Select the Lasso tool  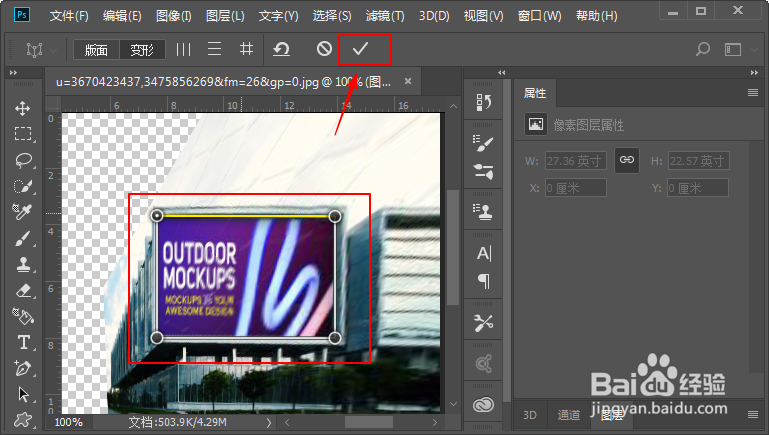click(x=23, y=160)
